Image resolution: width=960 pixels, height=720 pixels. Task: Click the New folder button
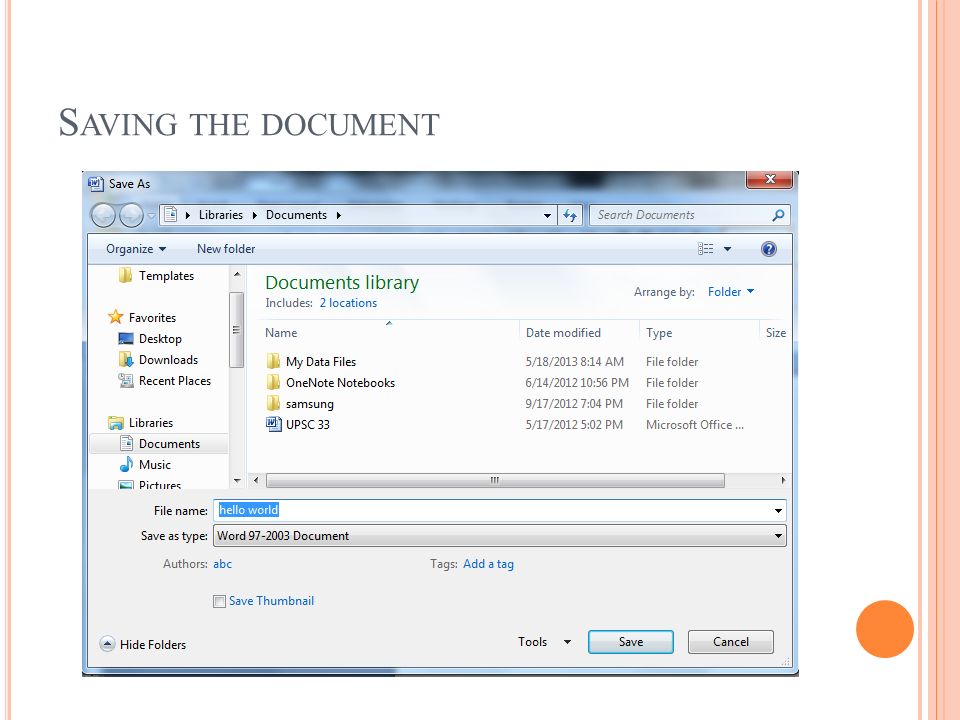(226, 249)
